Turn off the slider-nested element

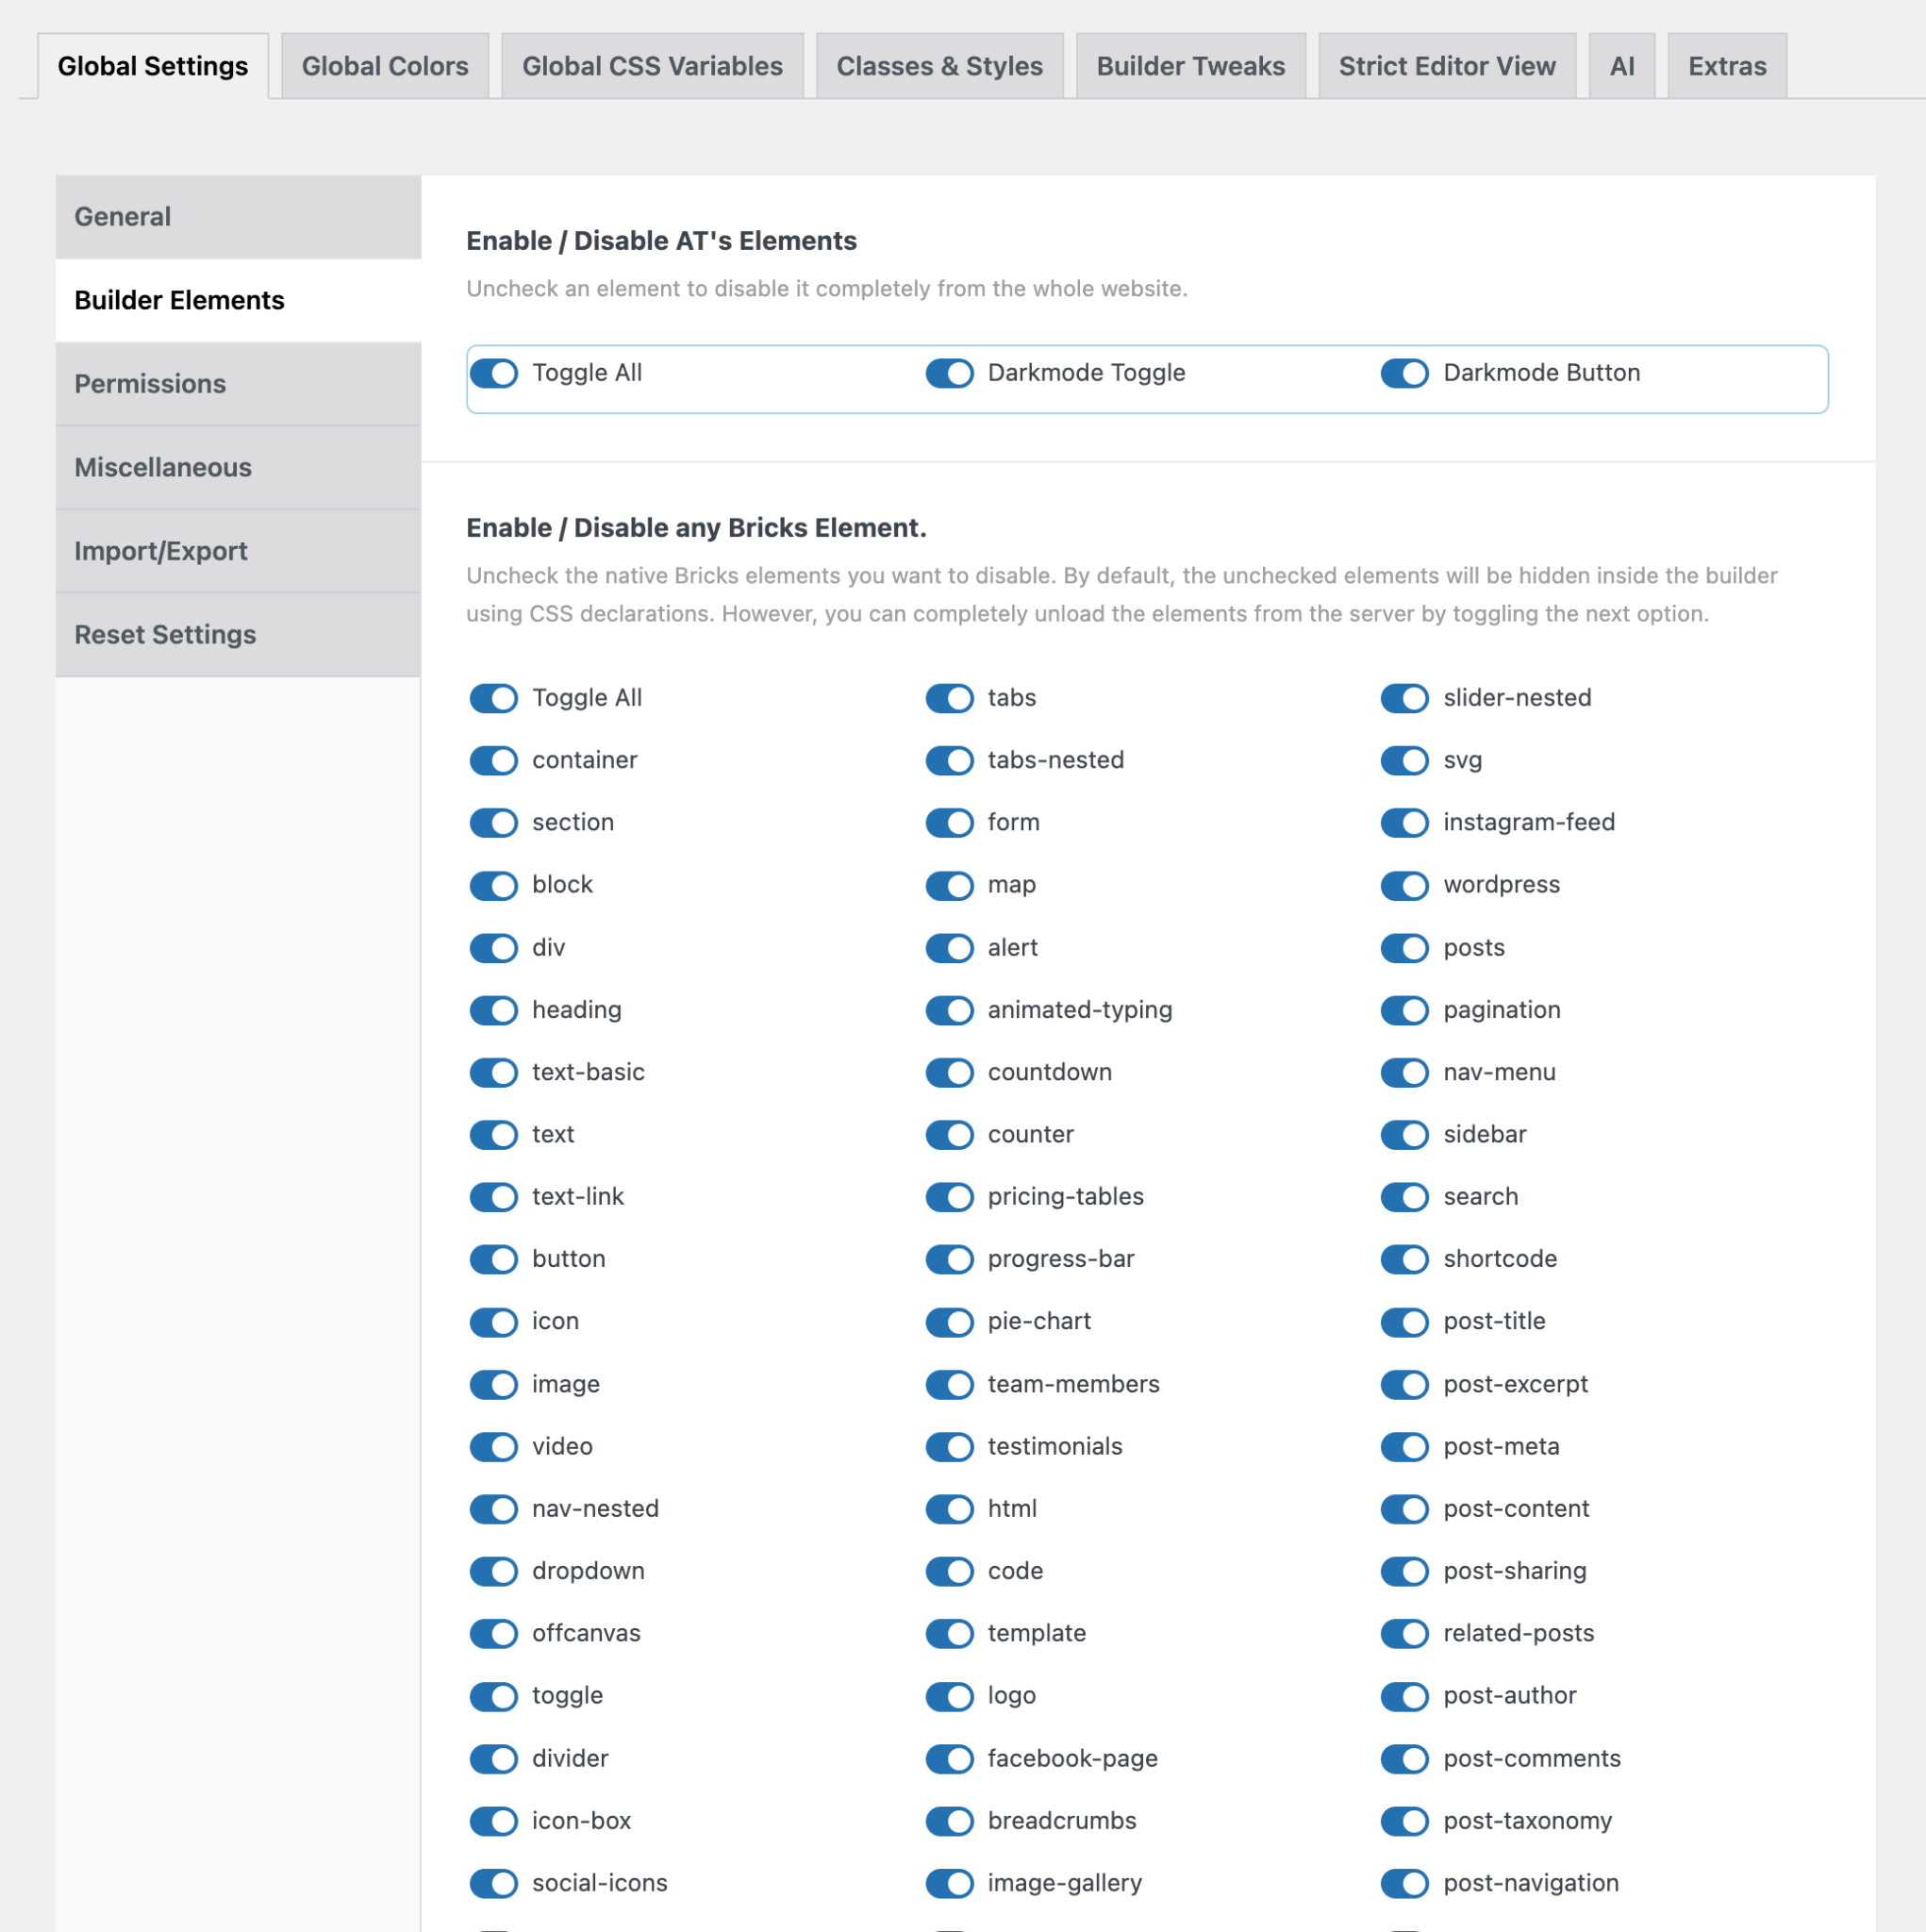point(1404,698)
